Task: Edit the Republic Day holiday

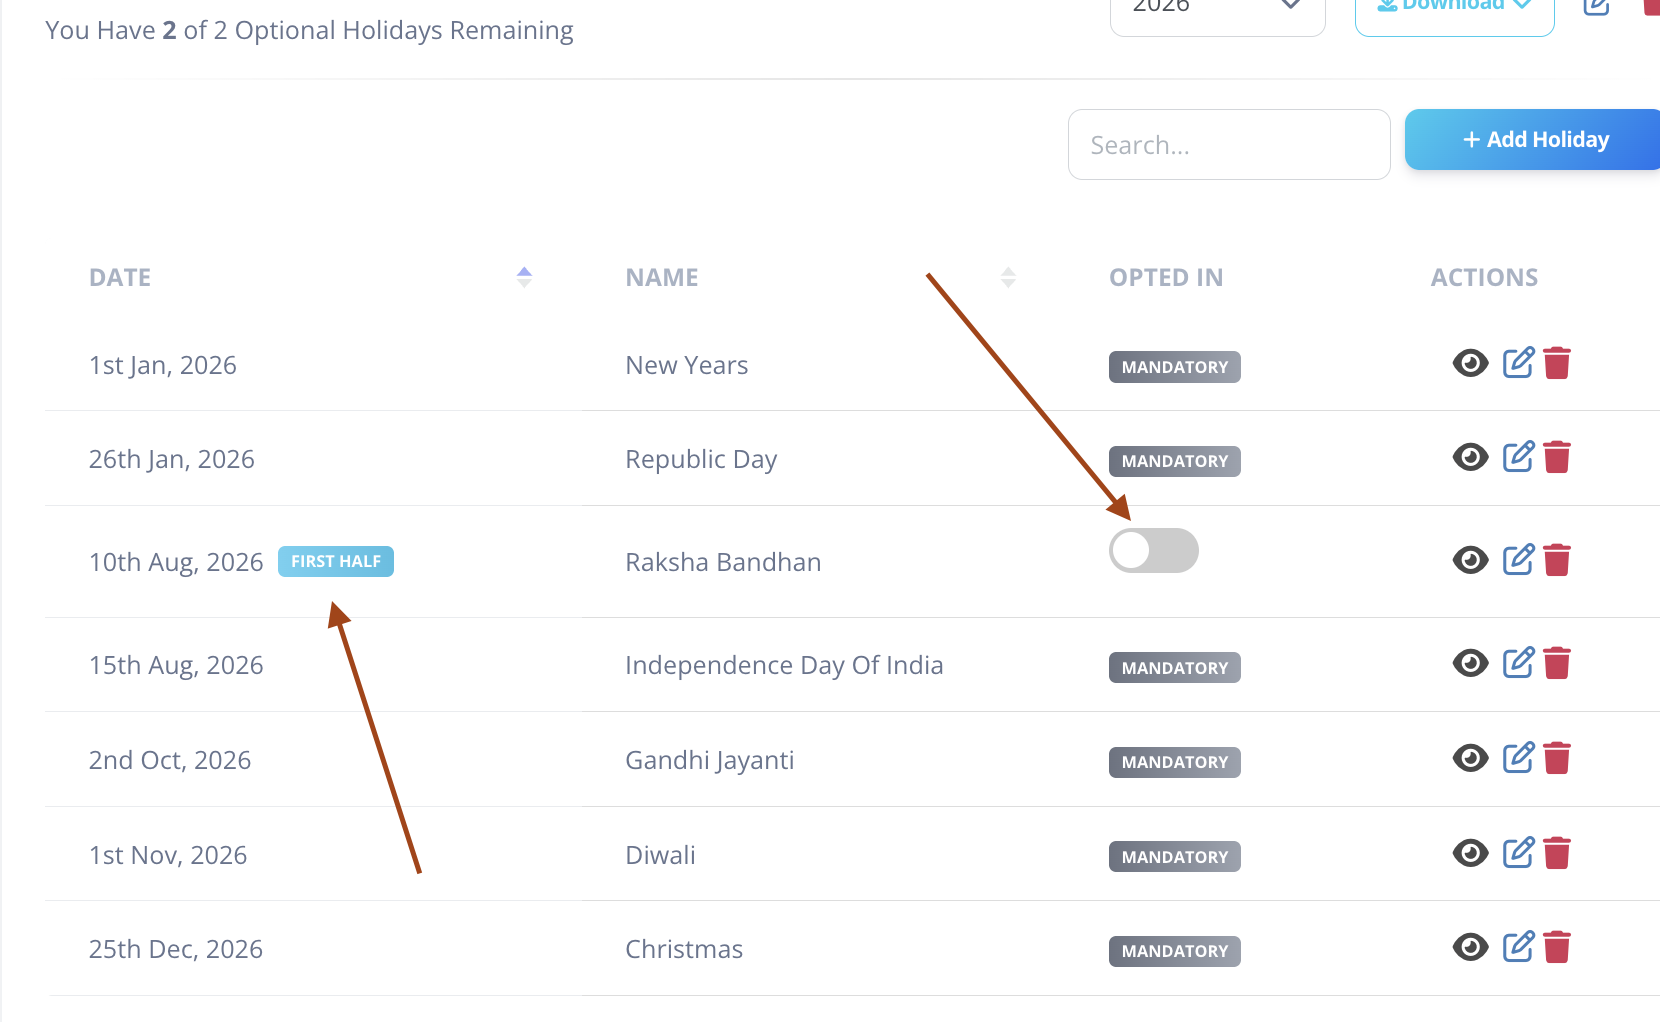Action: click(x=1518, y=457)
